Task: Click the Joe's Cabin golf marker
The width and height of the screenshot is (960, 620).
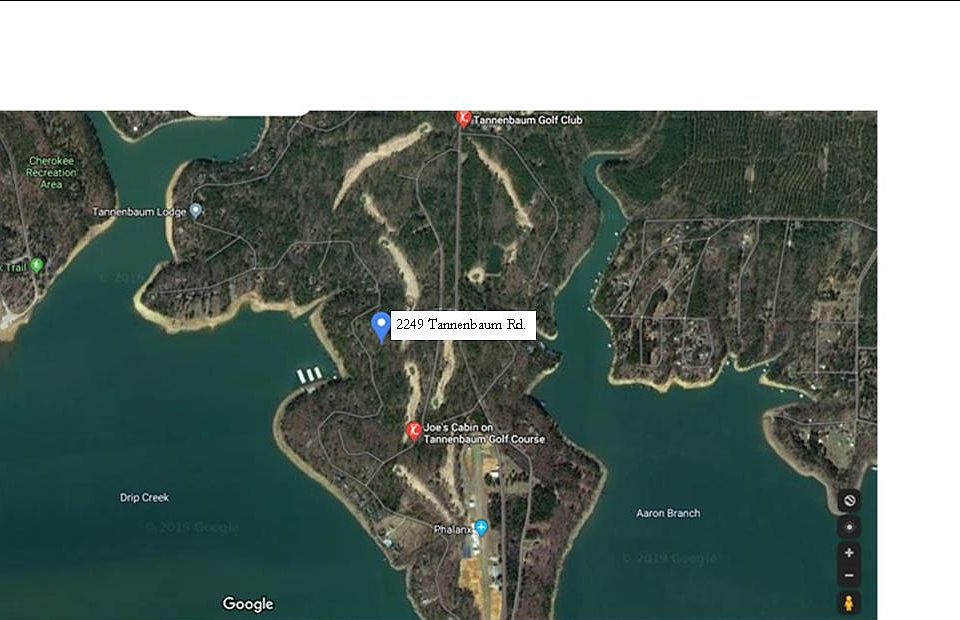Action: [414, 431]
